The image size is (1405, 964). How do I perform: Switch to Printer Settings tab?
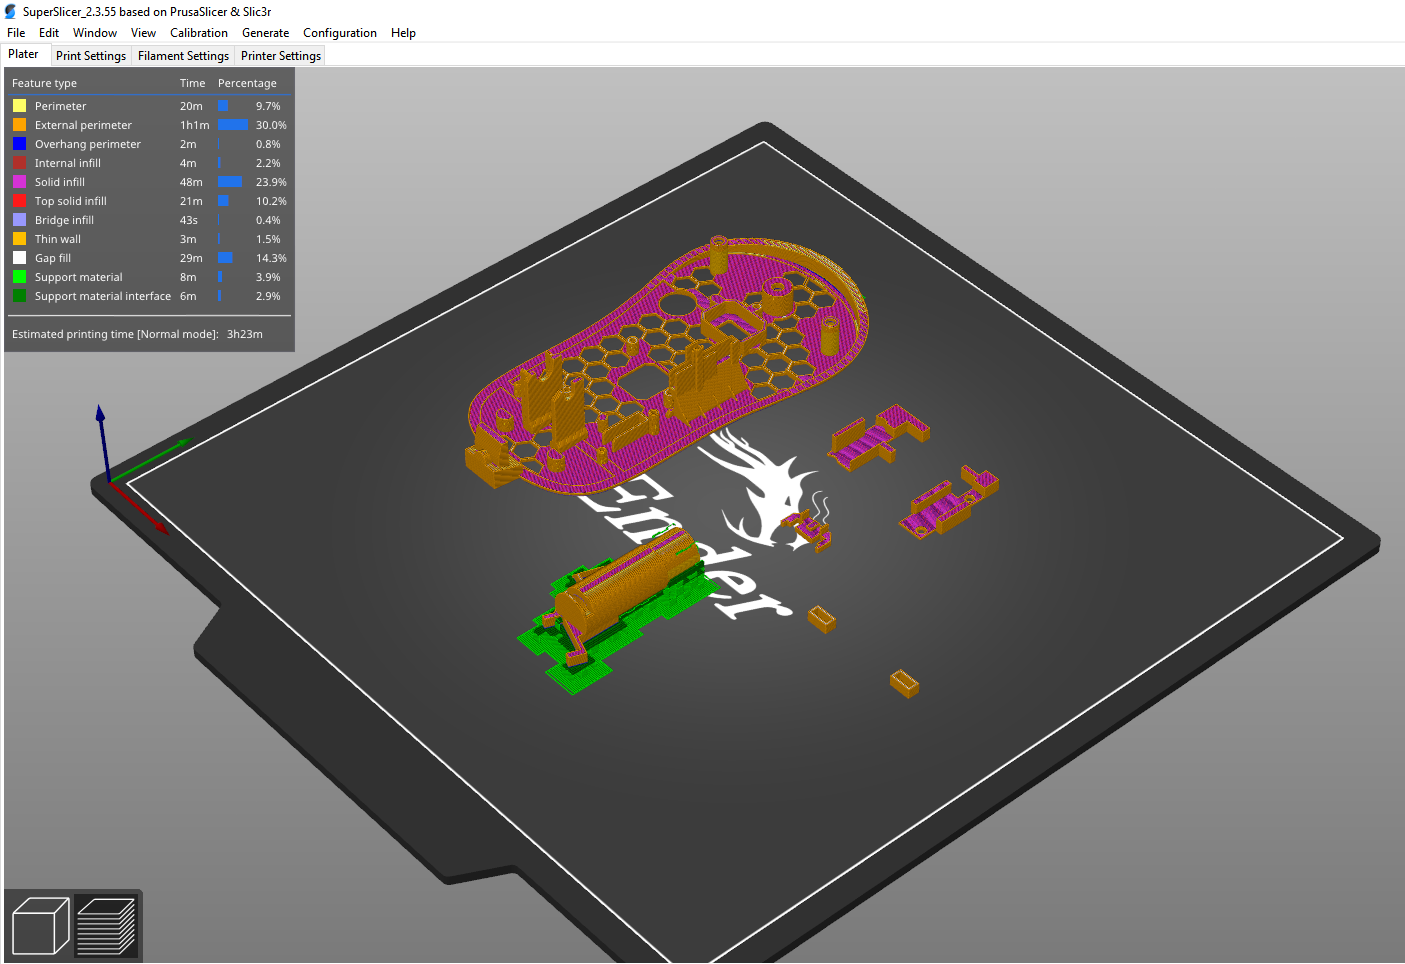tap(281, 56)
